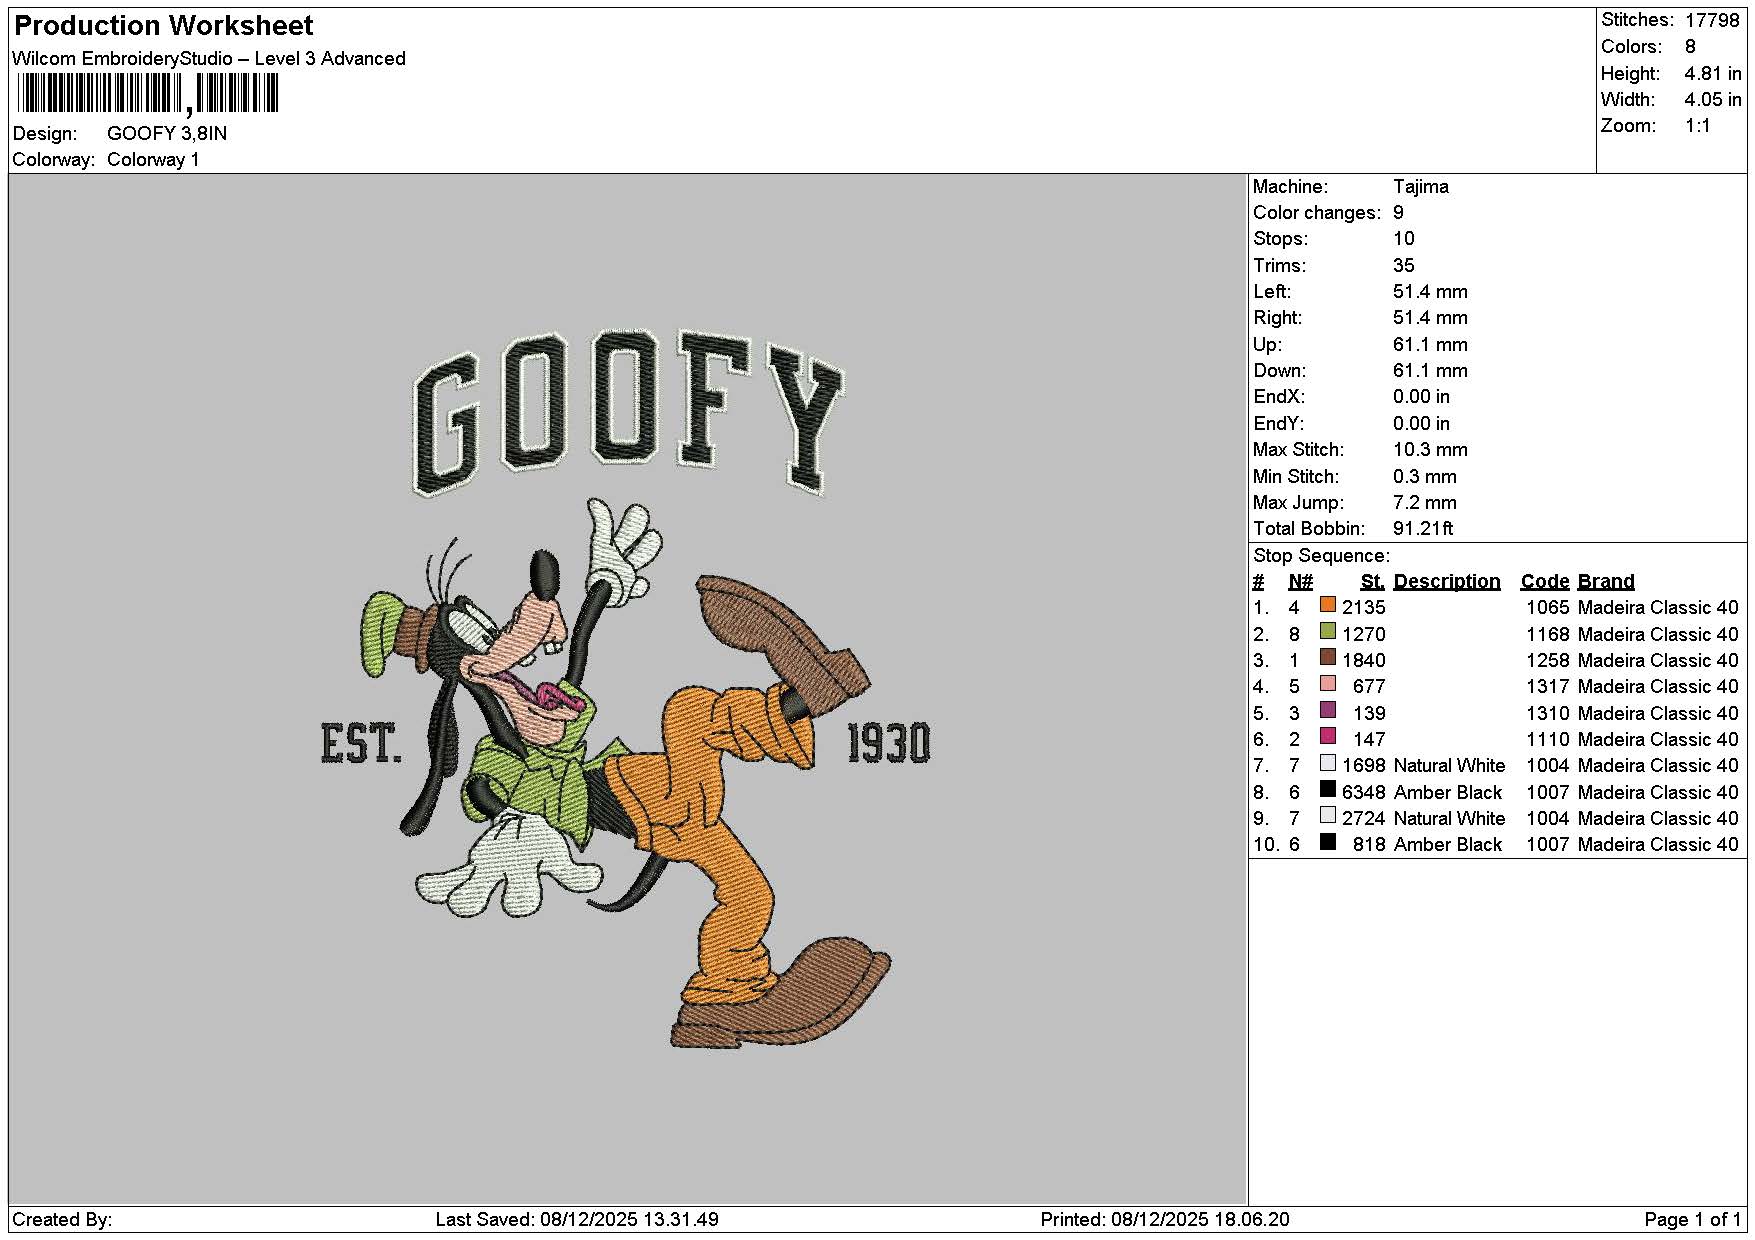Click the Brand column header
This screenshot has width=1755, height=1240.
click(1605, 582)
